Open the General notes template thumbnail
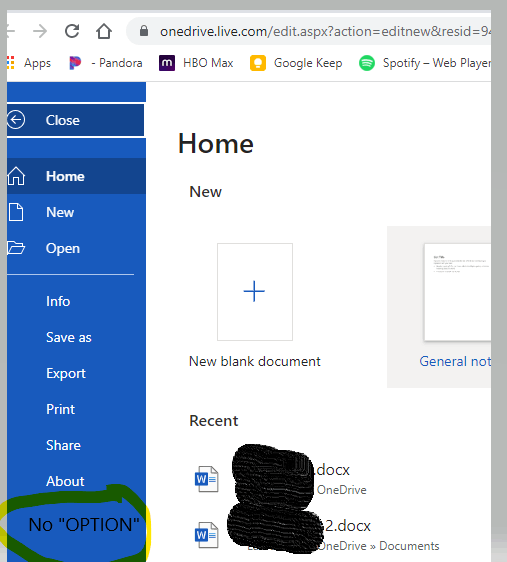507x562 pixels. click(x=458, y=292)
